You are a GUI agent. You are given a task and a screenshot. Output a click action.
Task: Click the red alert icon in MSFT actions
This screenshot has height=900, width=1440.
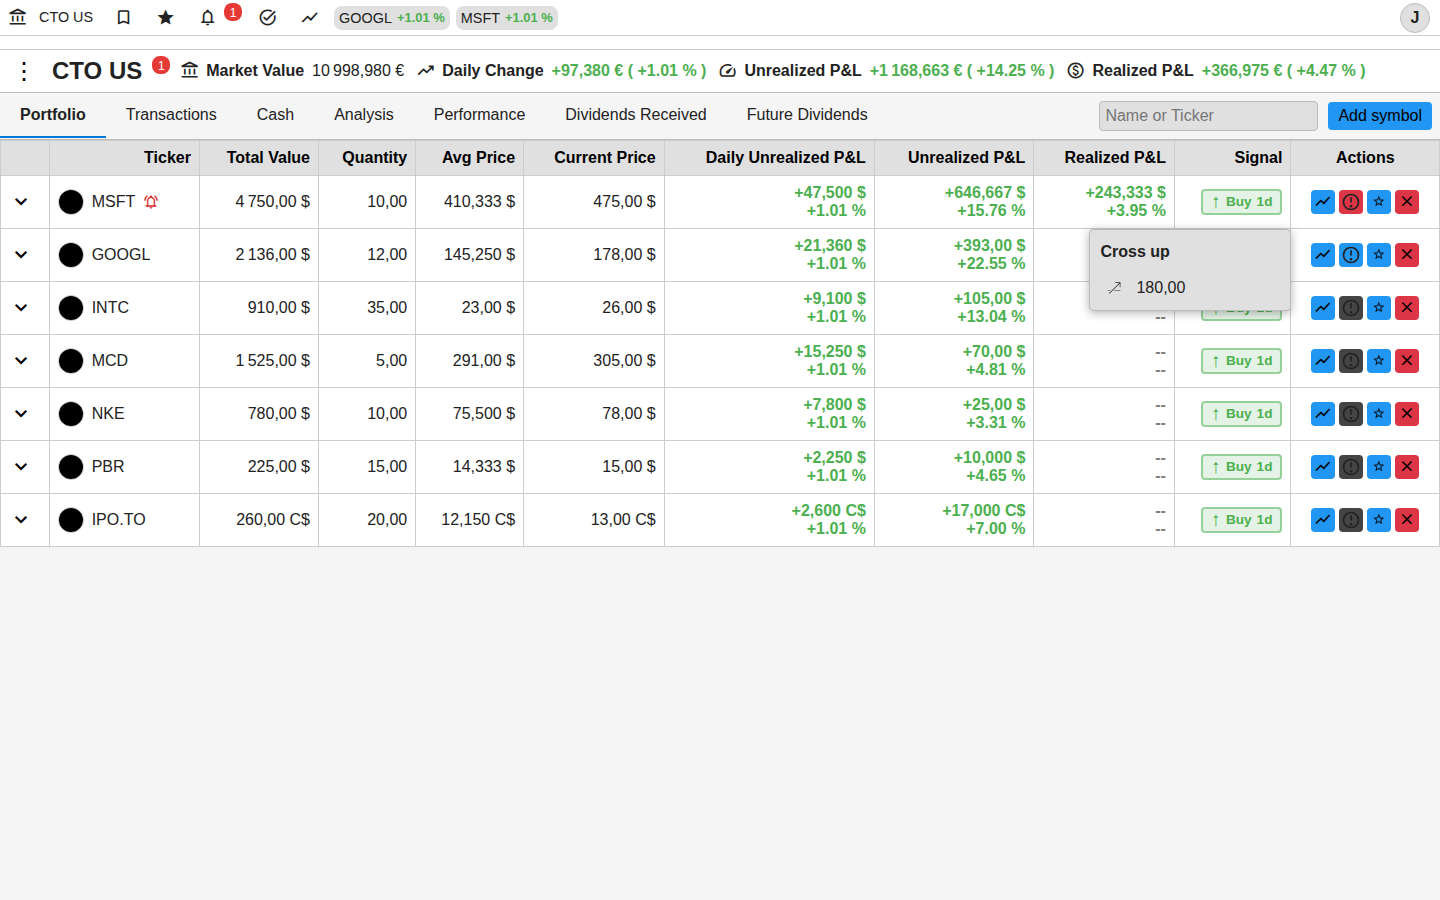[x=1351, y=202]
